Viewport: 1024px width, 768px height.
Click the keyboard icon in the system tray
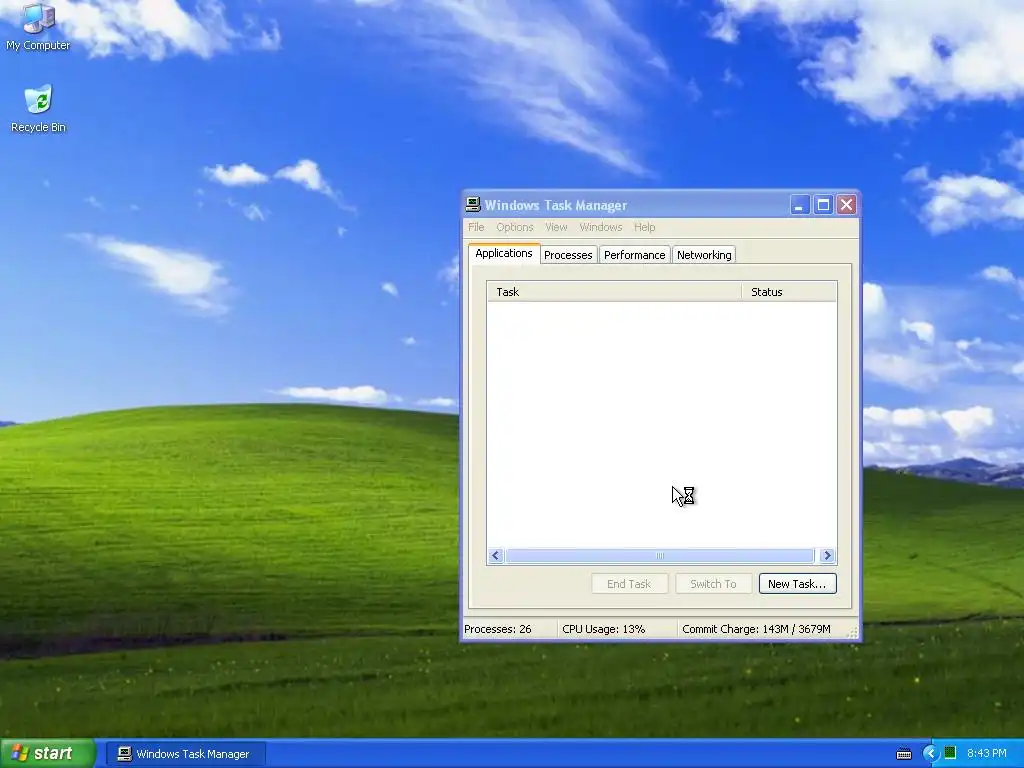904,754
